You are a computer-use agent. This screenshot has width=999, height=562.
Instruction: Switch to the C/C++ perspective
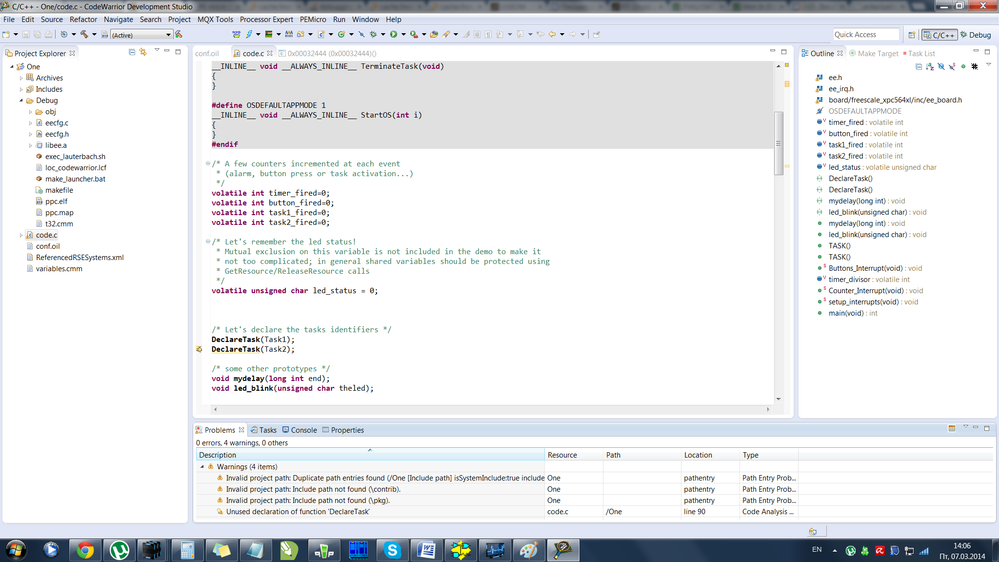(939, 35)
